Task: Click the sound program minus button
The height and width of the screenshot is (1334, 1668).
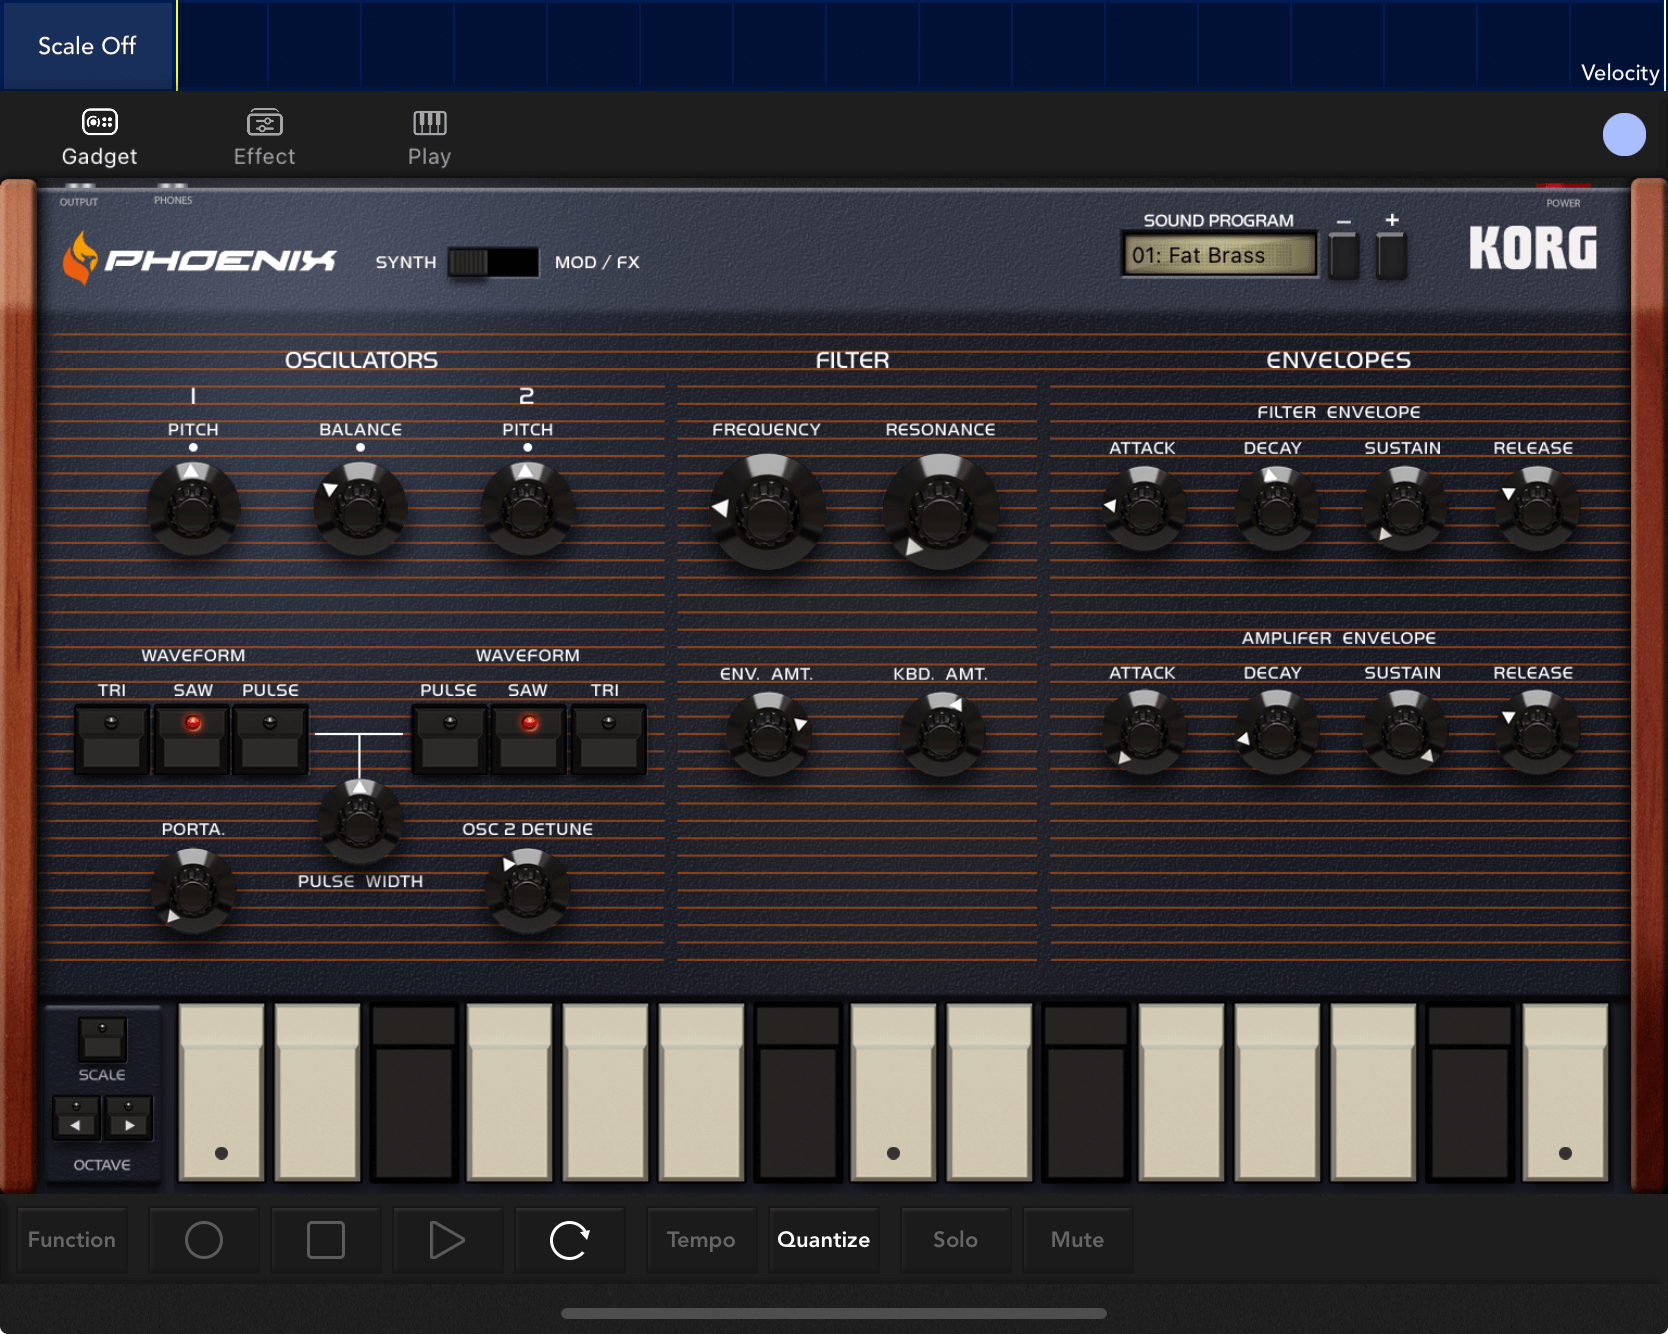Action: tap(1344, 255)
